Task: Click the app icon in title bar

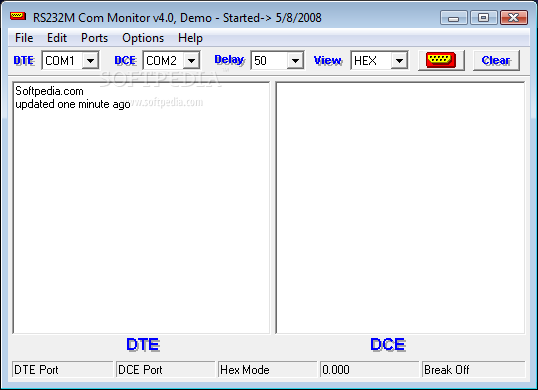Action: click(18, 16)
